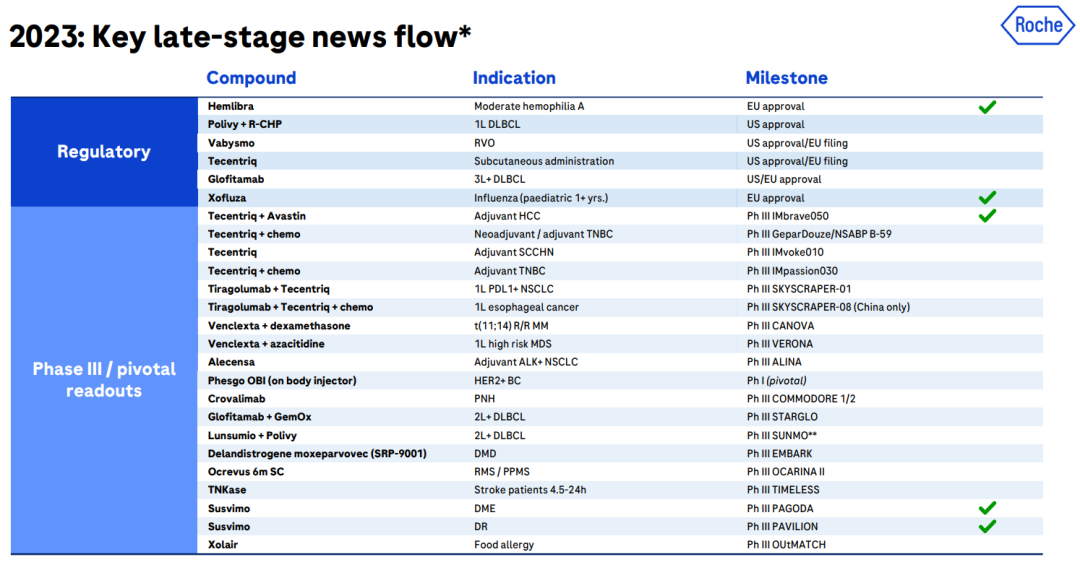Click 'Ocrevus 6m SC' cell

(x=246, y=472)
